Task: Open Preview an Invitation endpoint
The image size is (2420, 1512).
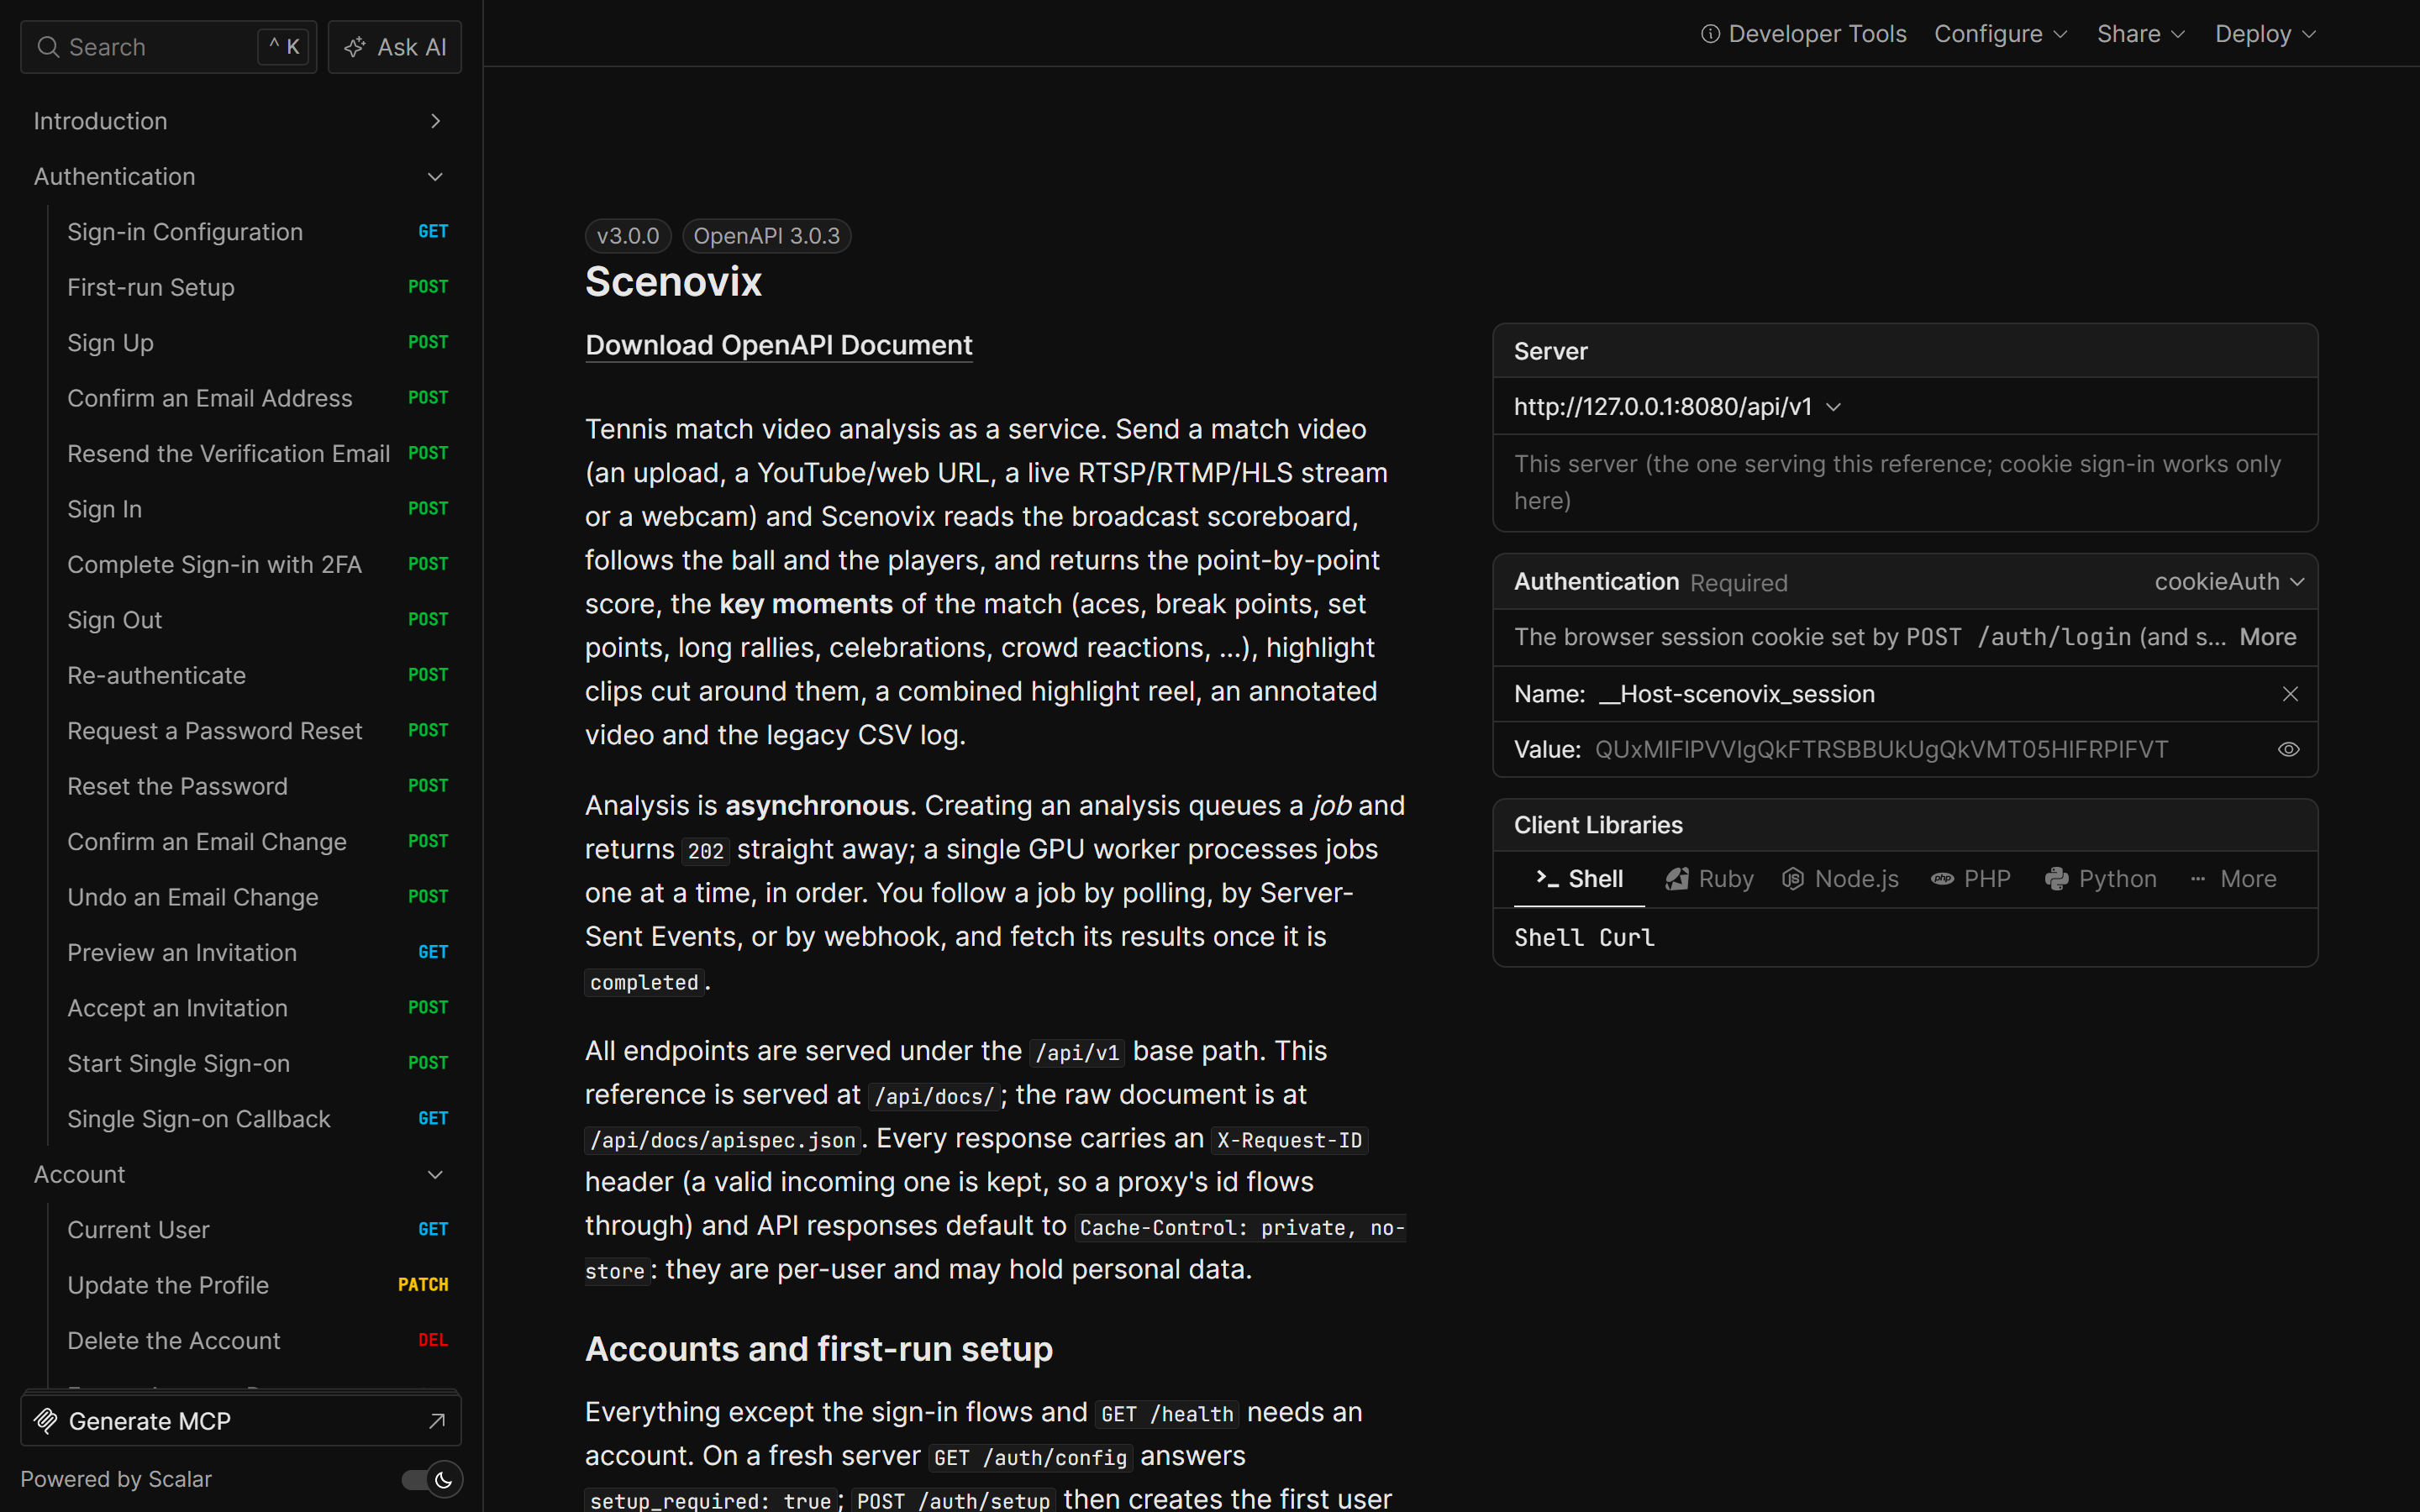Action: coord(257,953)
